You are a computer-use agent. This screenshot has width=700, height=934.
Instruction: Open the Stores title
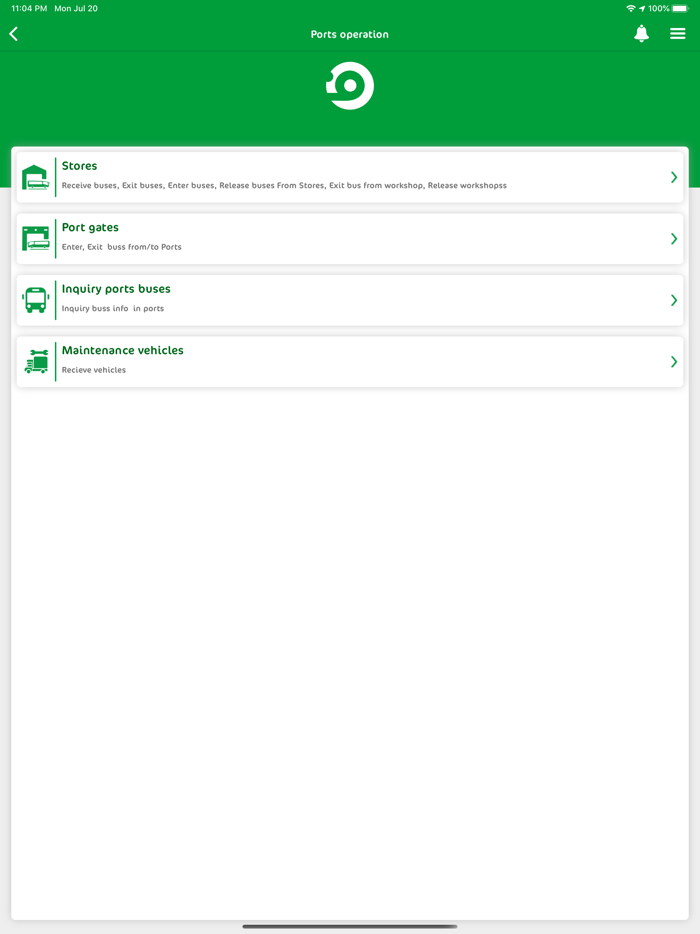(x=79, y=166)
